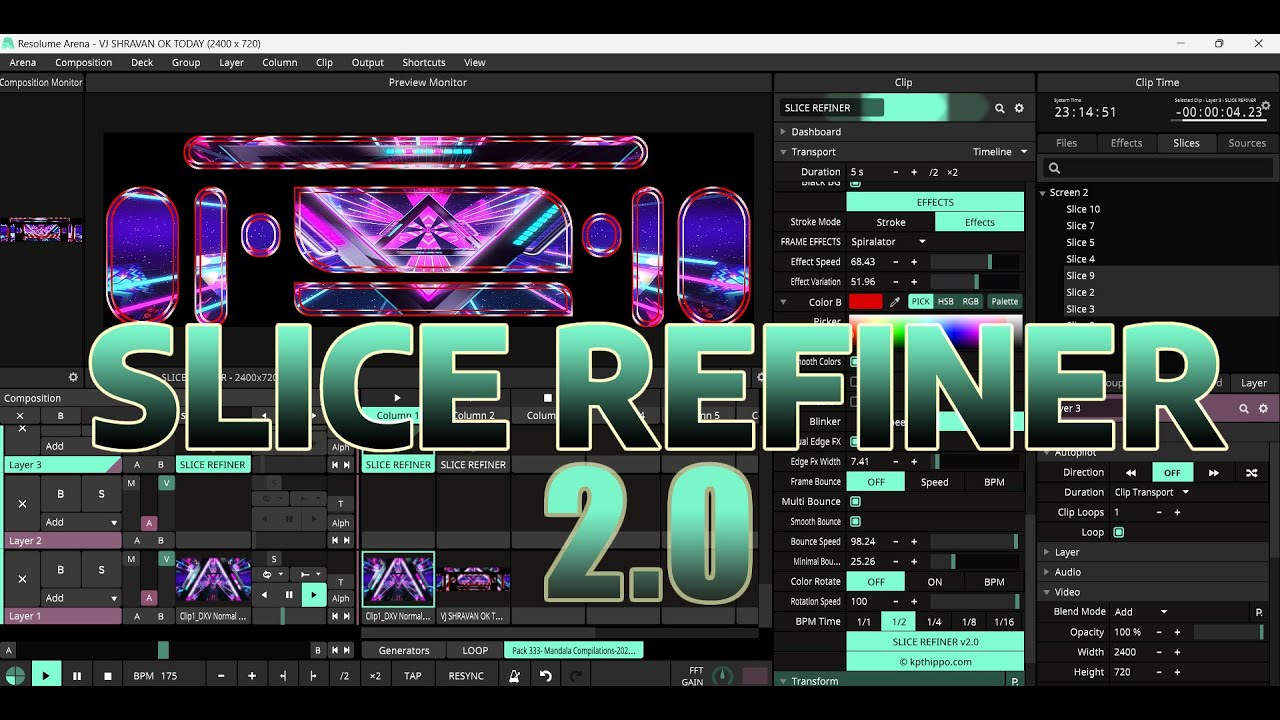Toggle Layer 1 solo S button
1280x720 pixels.
tap(101, 570)
